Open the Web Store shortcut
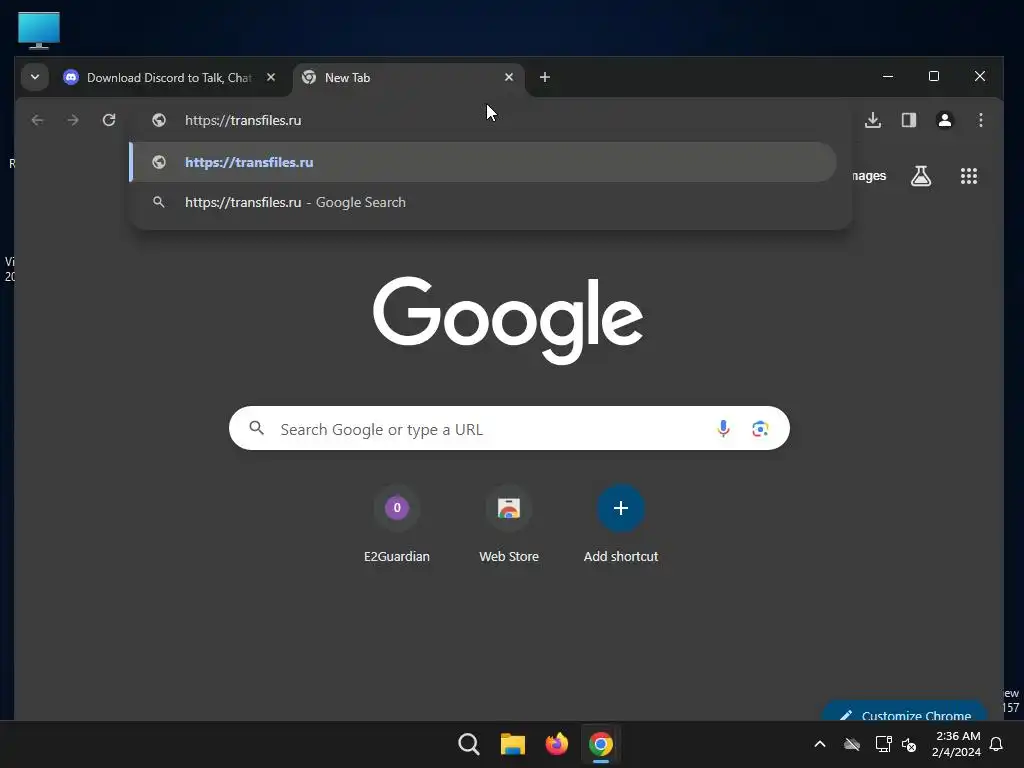 (509, 524)
